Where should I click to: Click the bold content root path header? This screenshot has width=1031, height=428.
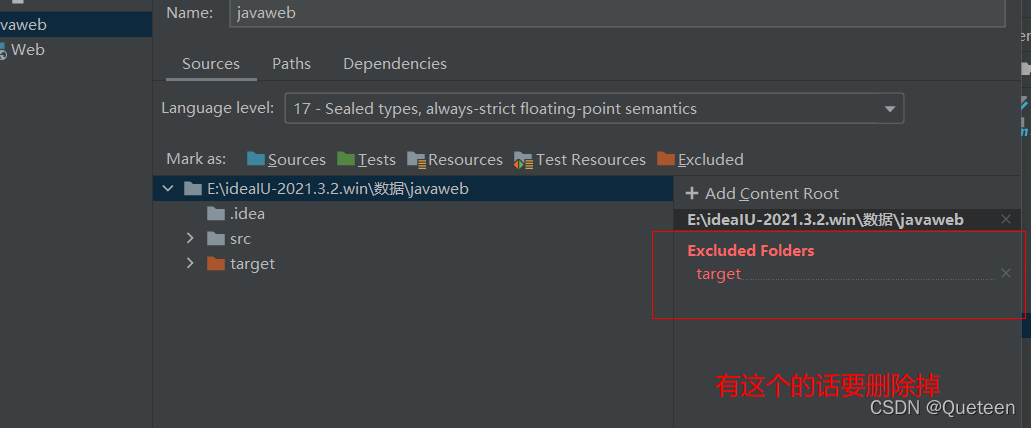(825, 220)
